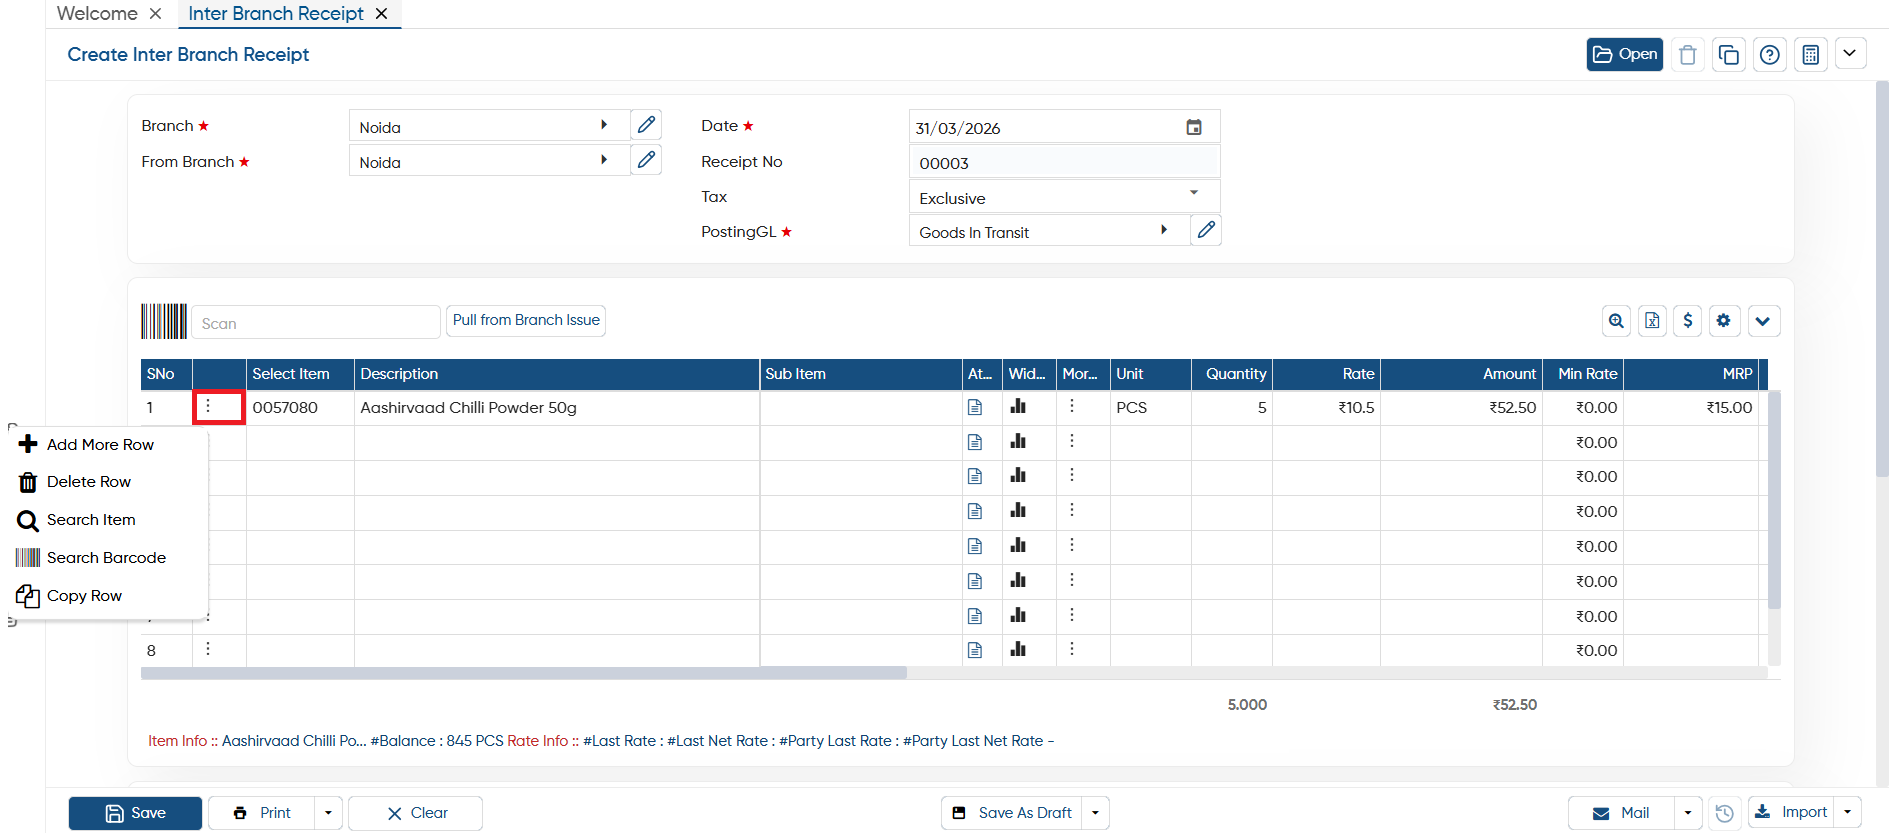Open attachment icon for Aashirvaad Chilli Powder row

pyautogui.click(x=975, y=407)
